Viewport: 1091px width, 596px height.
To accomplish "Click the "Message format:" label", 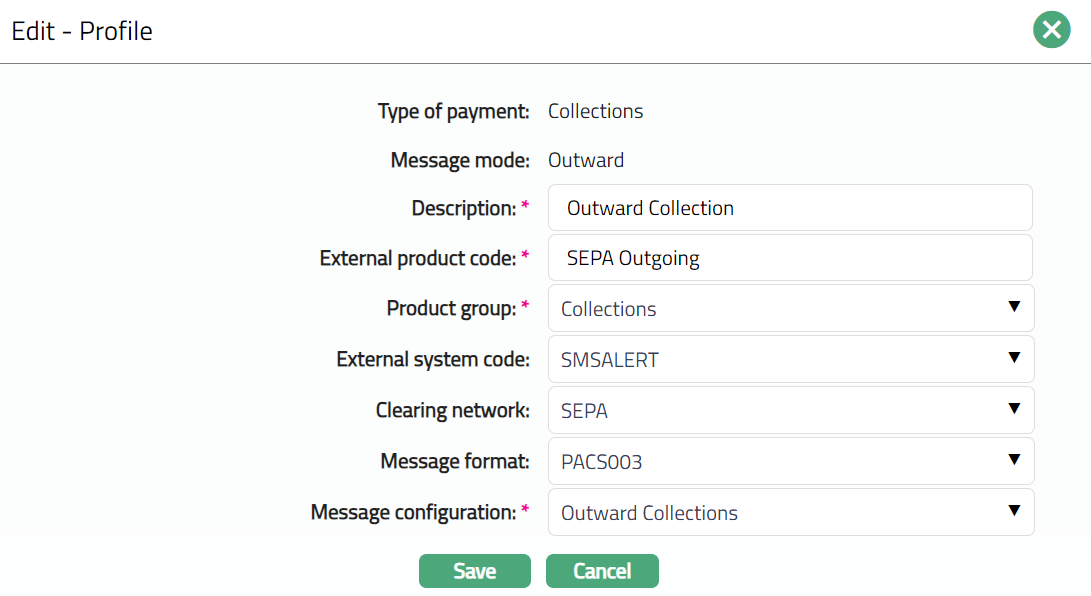I will click(x=455, y=461).
